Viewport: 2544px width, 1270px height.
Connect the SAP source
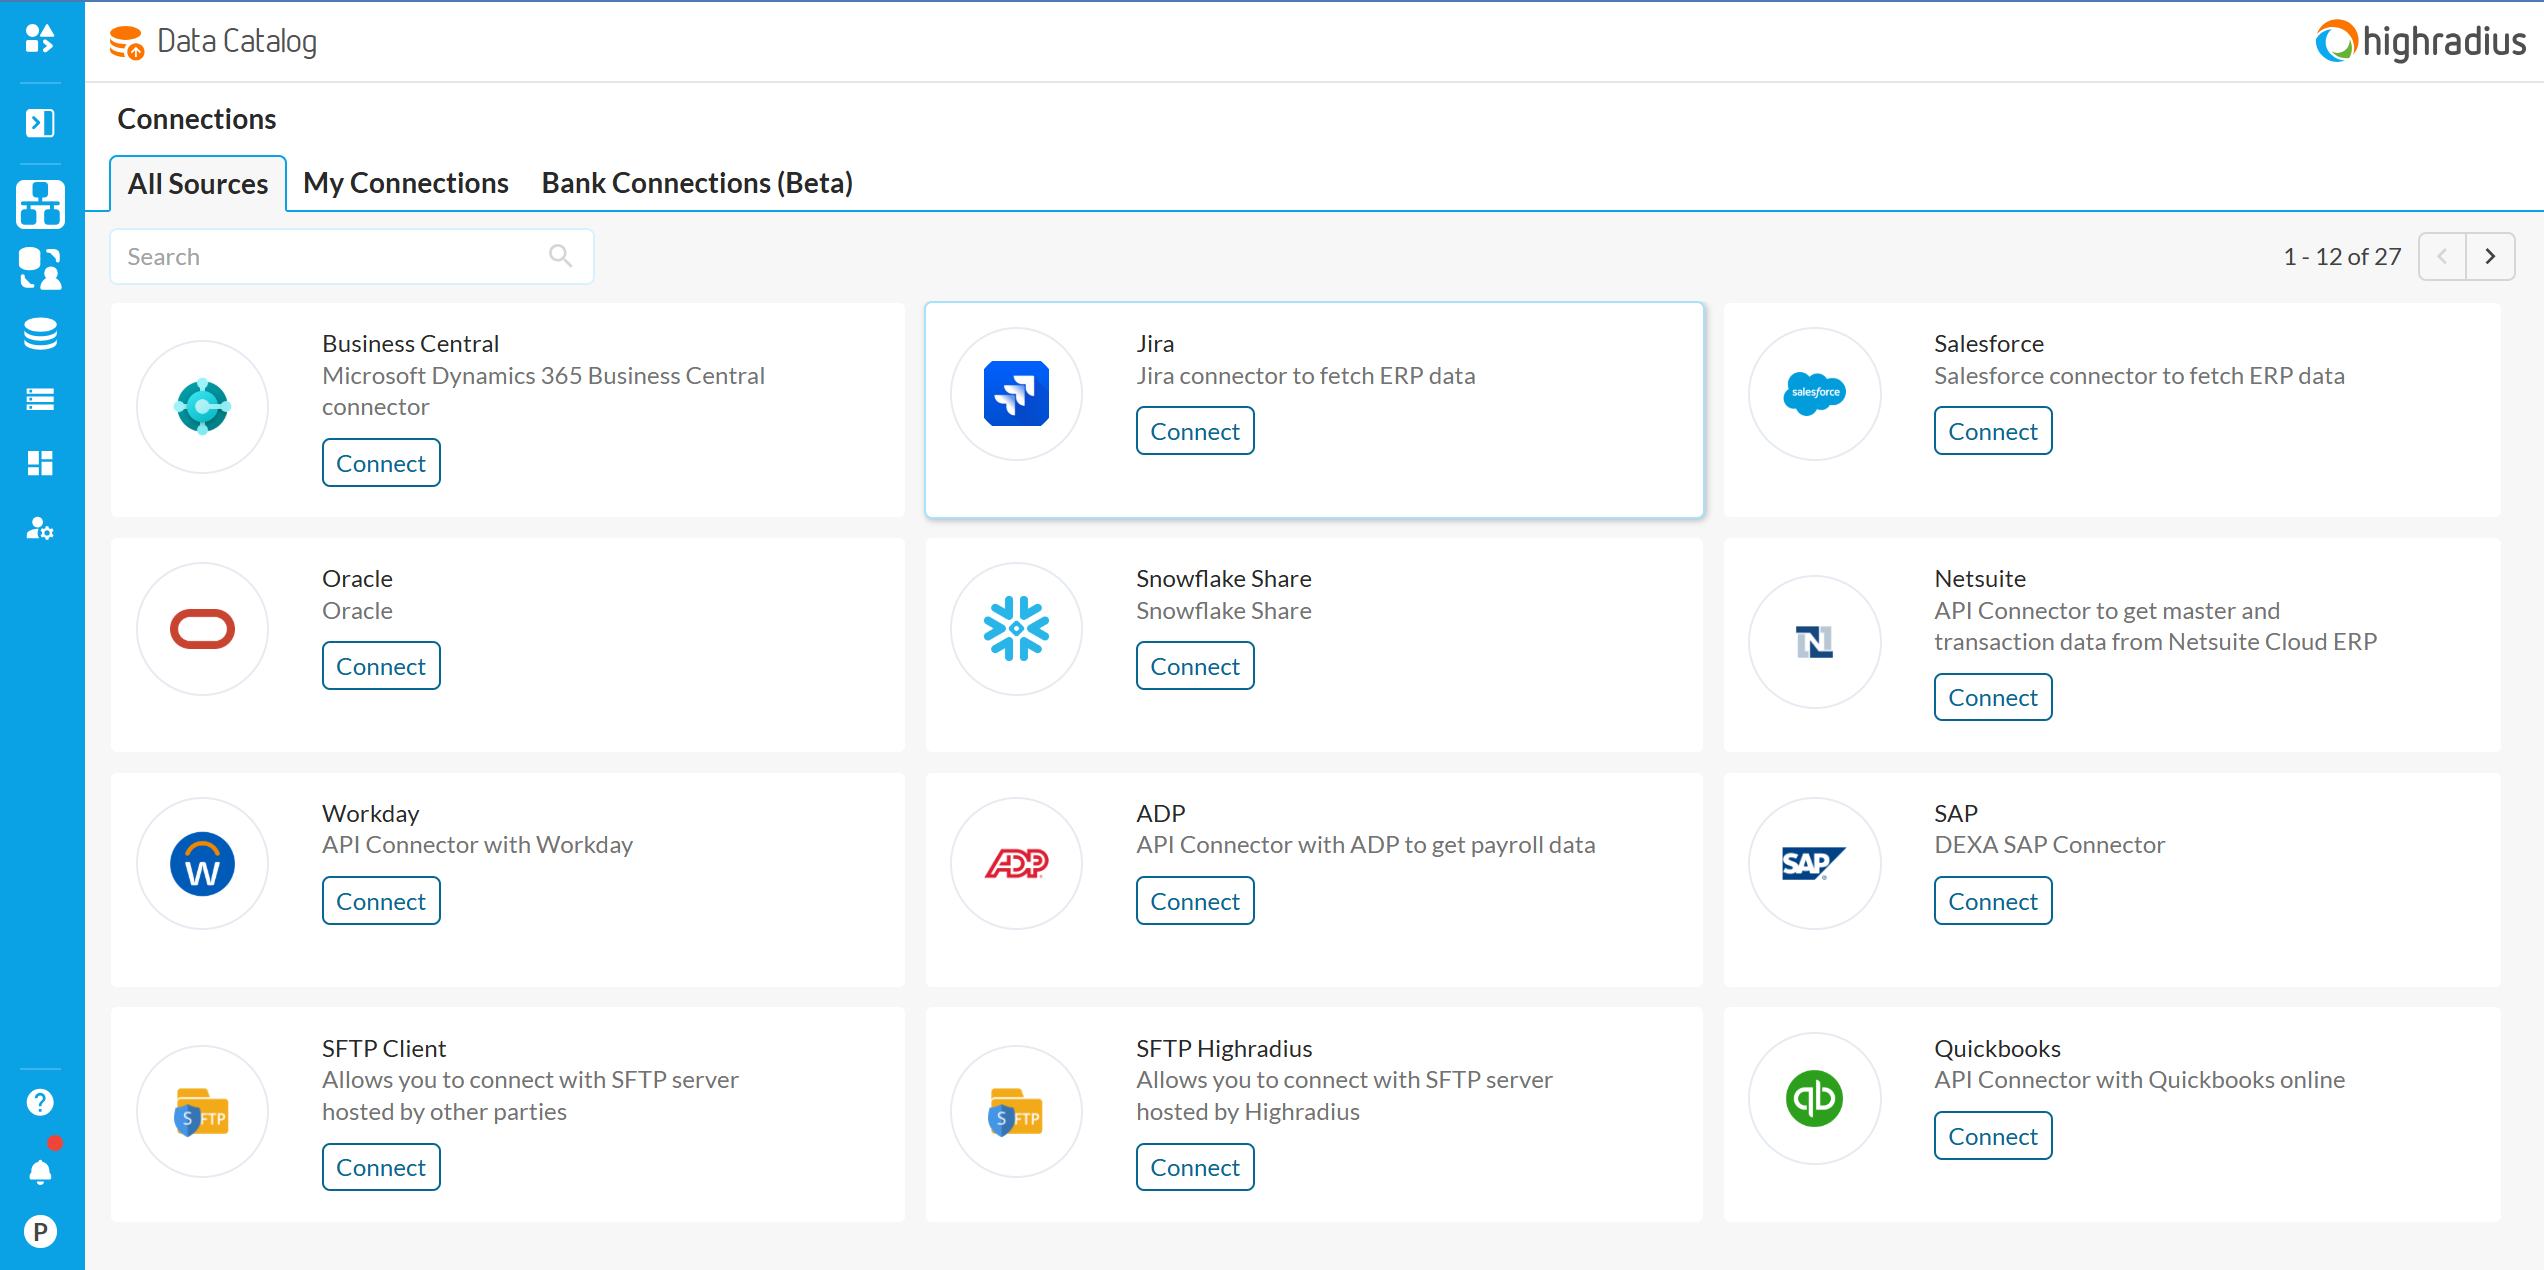[x=1993, y=901]
